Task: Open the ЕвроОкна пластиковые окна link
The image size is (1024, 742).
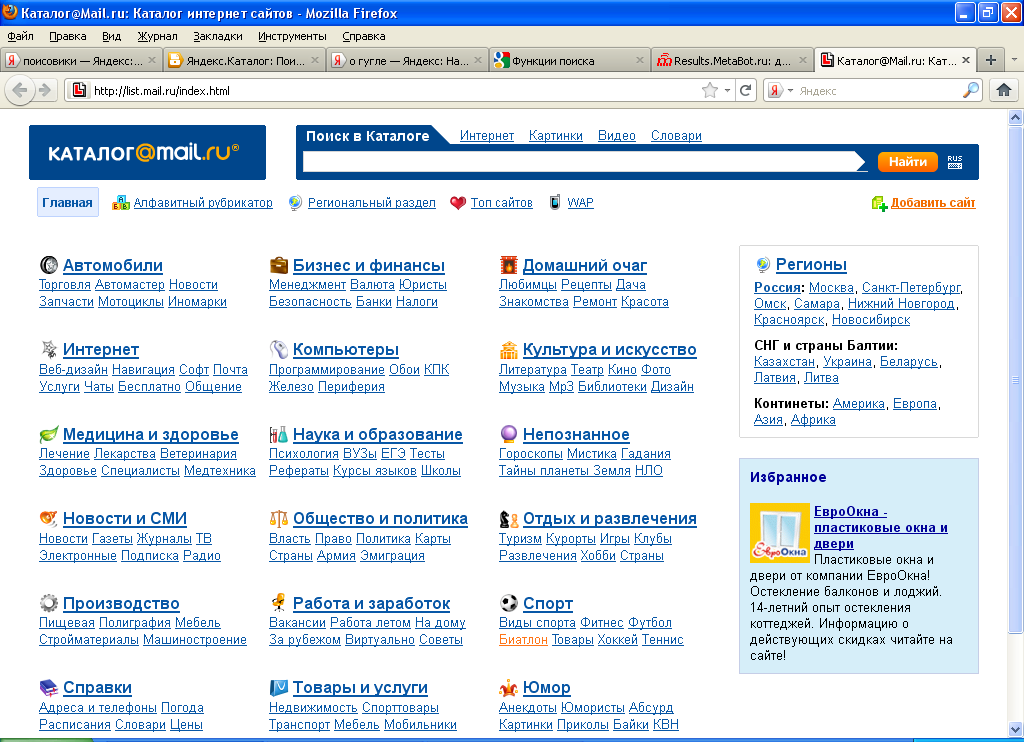Action: [x=880, y=527]
